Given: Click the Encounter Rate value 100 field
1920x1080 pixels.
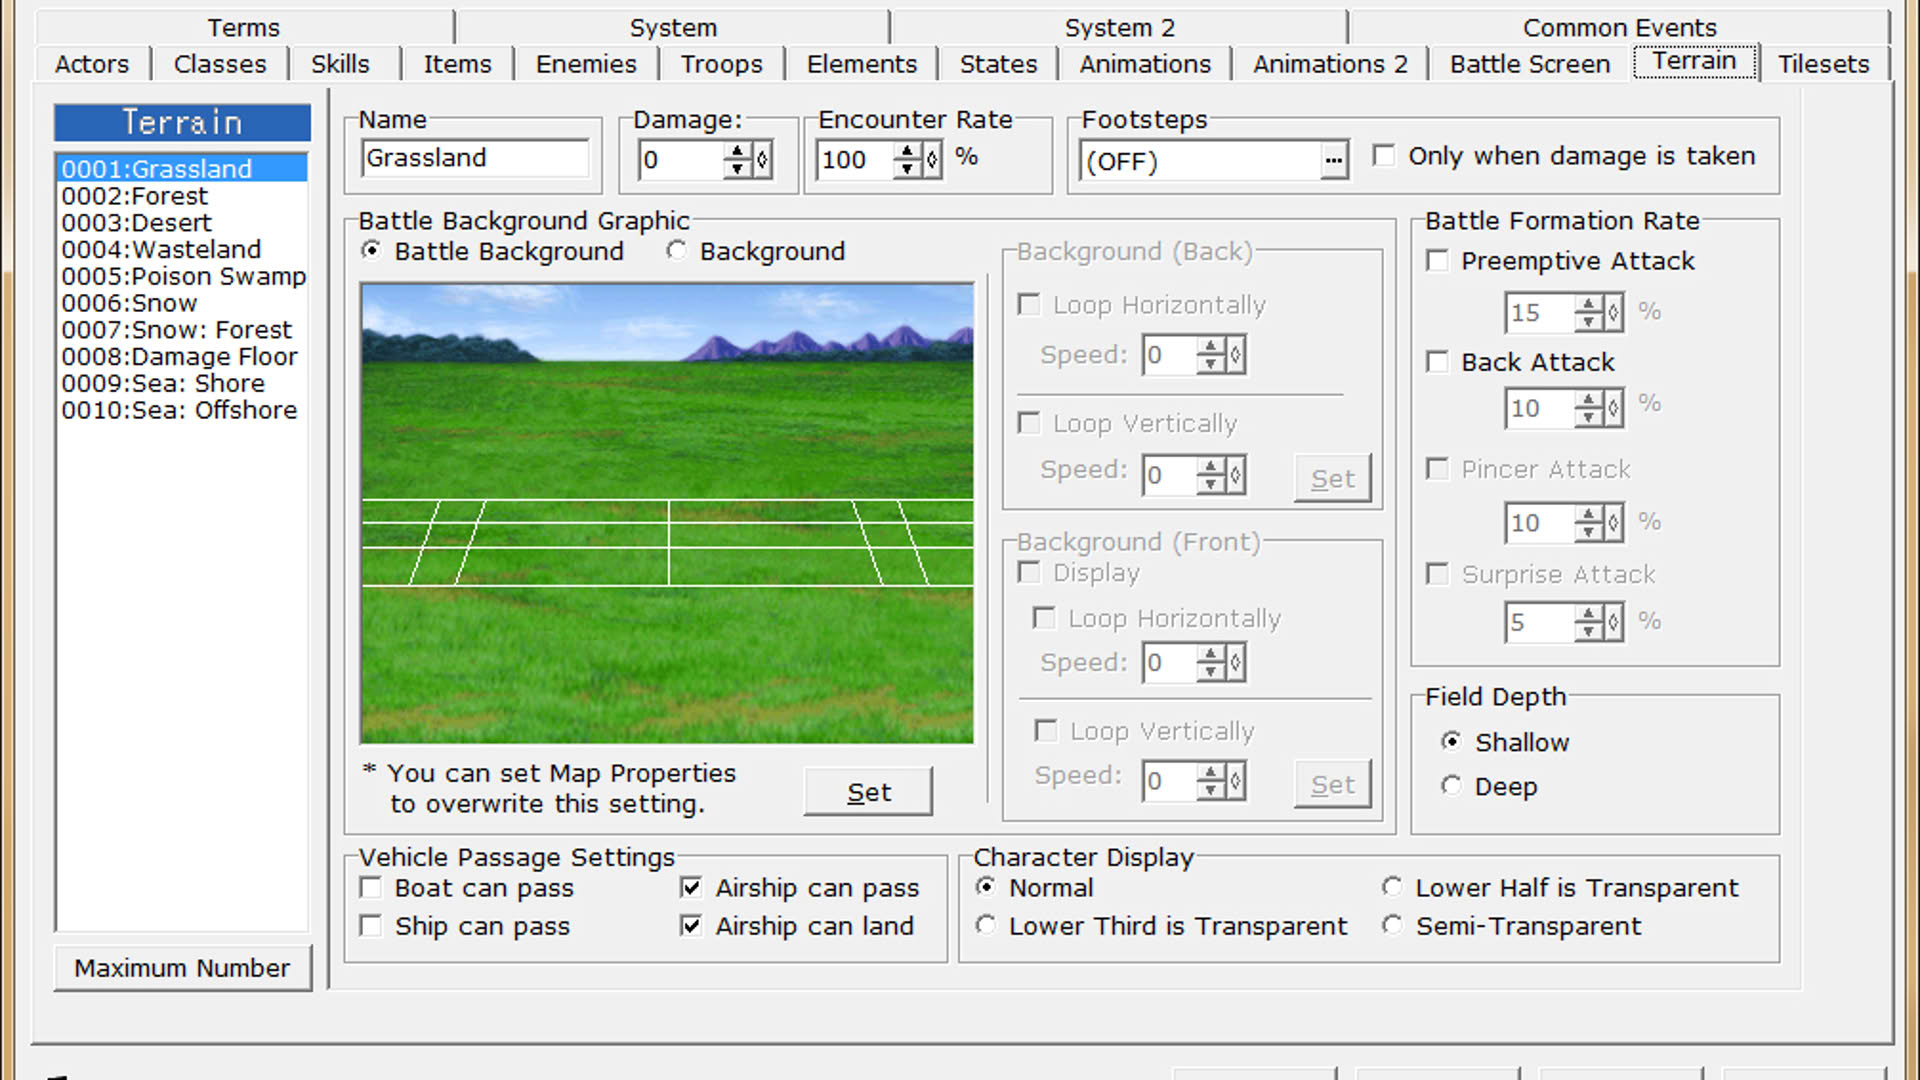Looking at the screenshot, I should (856, 160).
